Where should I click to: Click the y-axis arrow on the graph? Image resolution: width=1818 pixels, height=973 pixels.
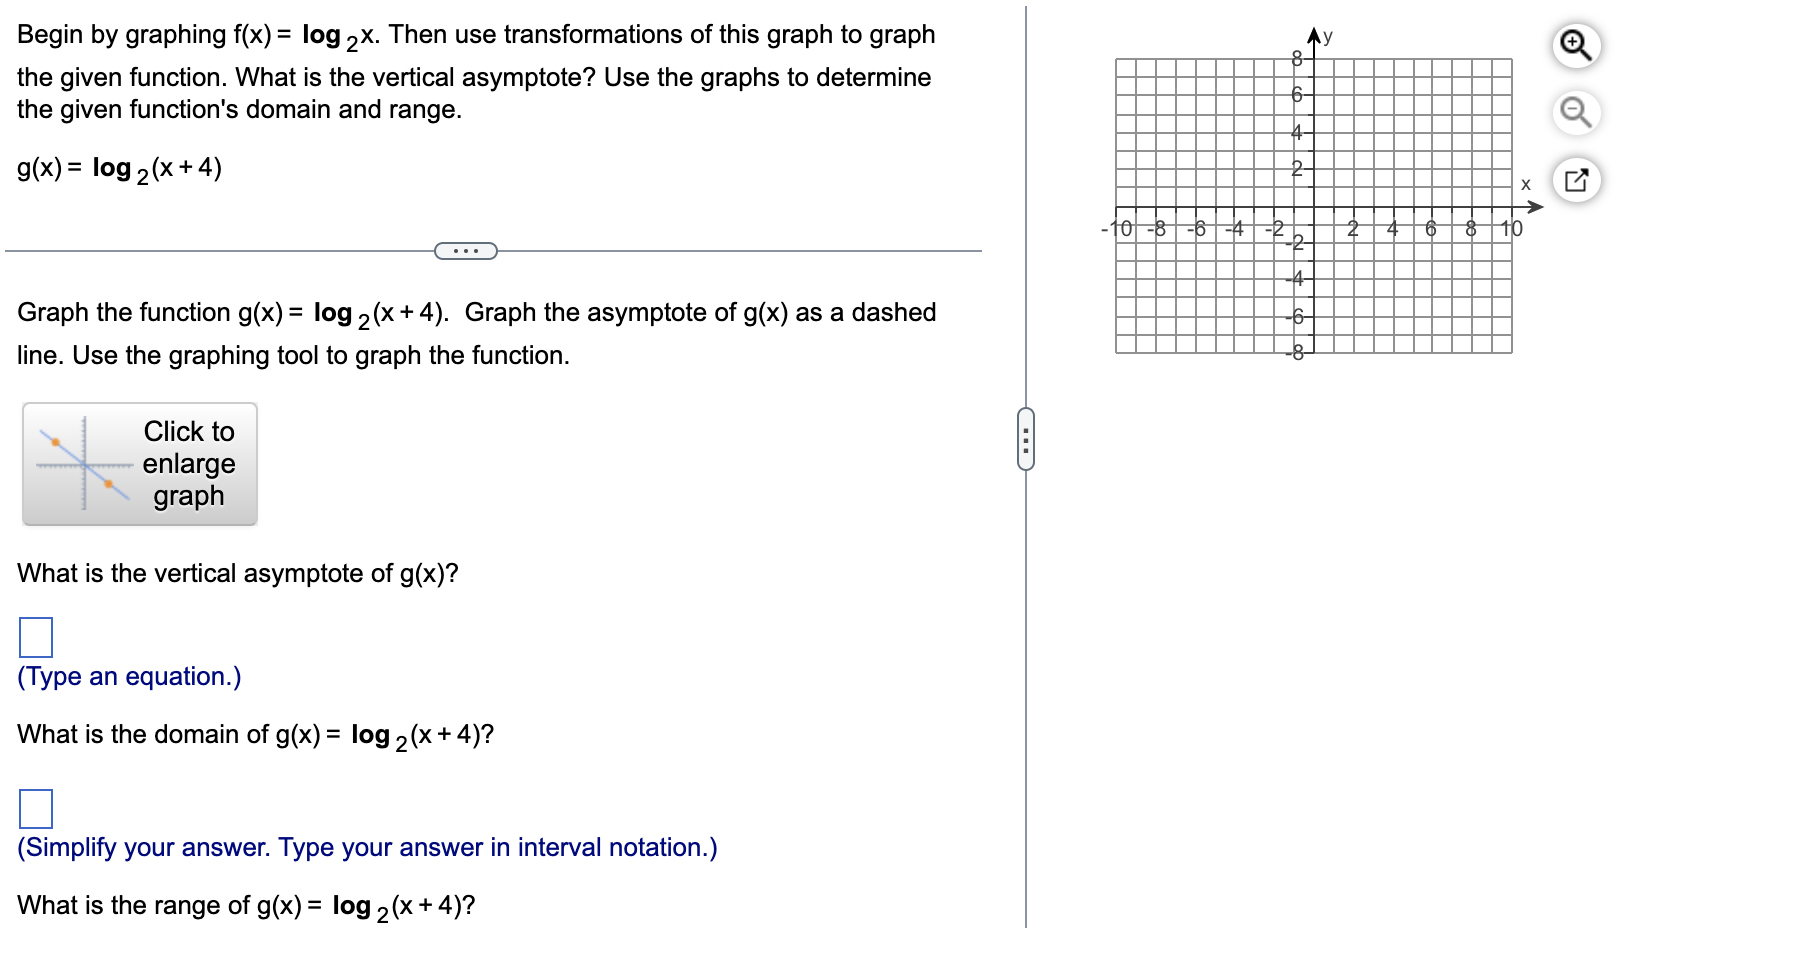point(1312,35)
